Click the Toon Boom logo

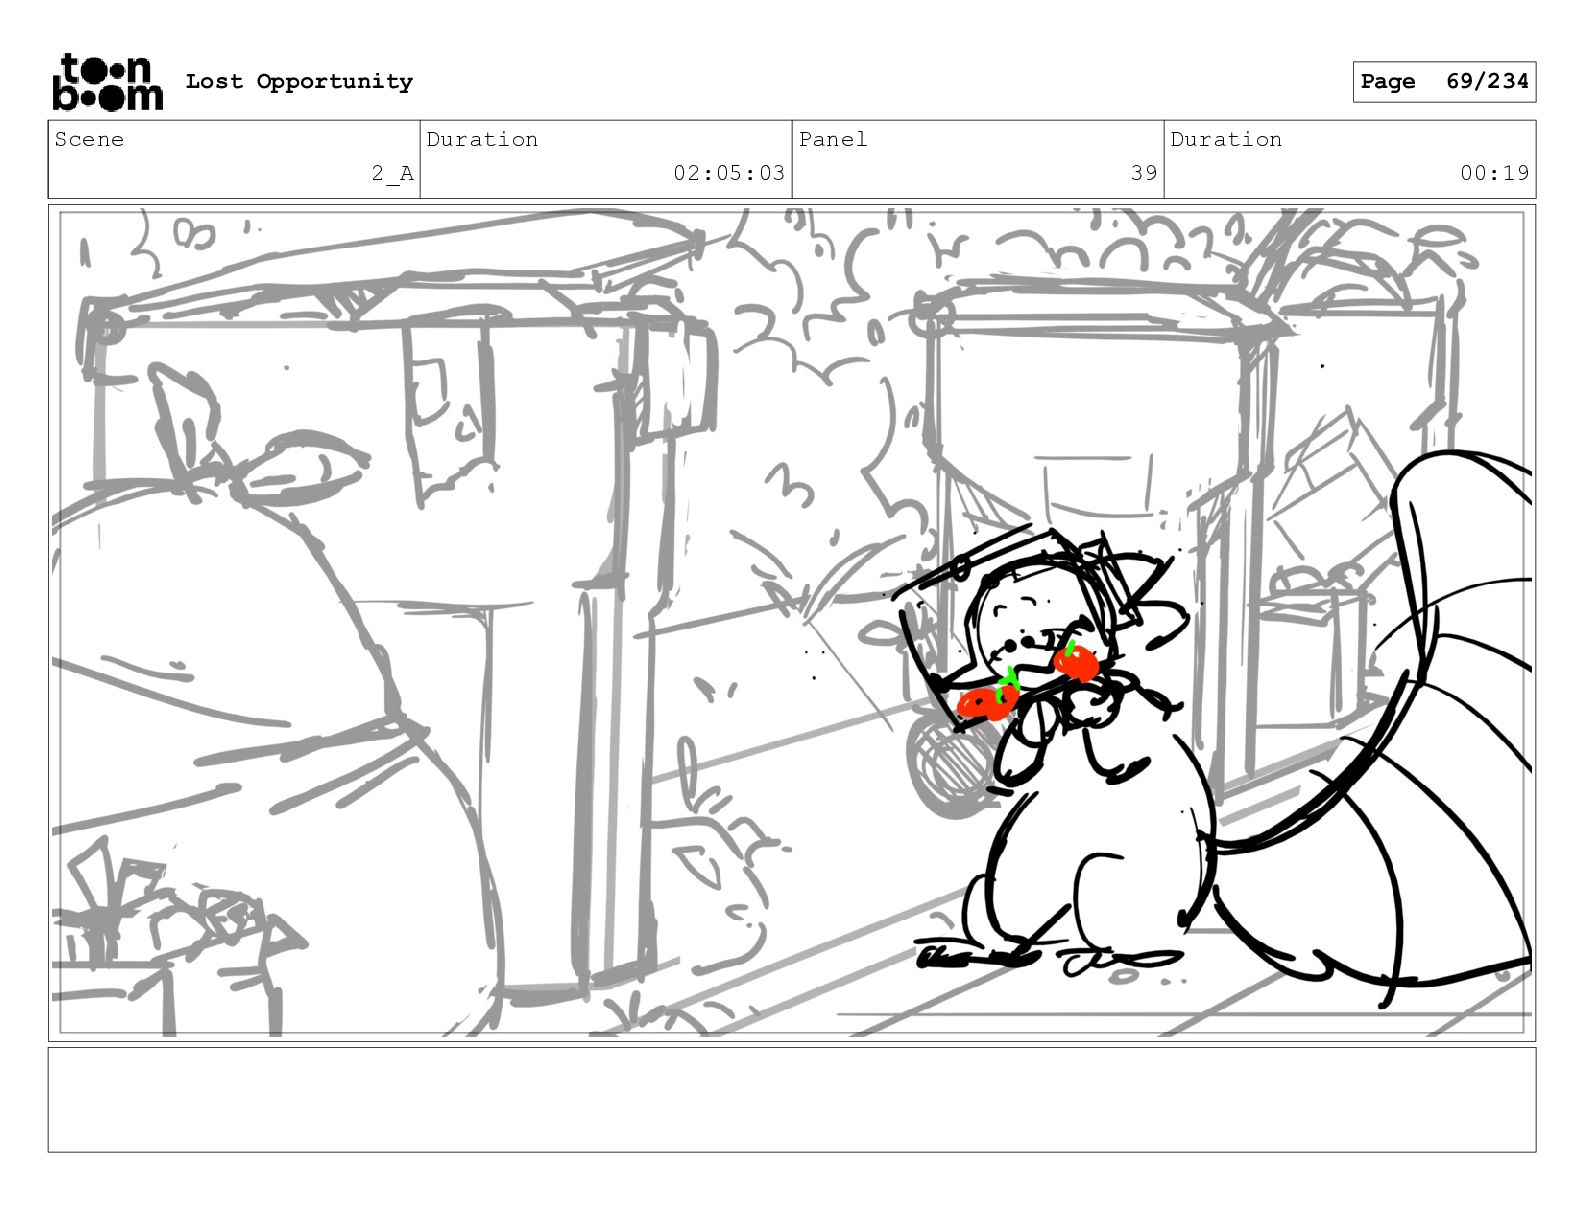[x=107, y=82]
